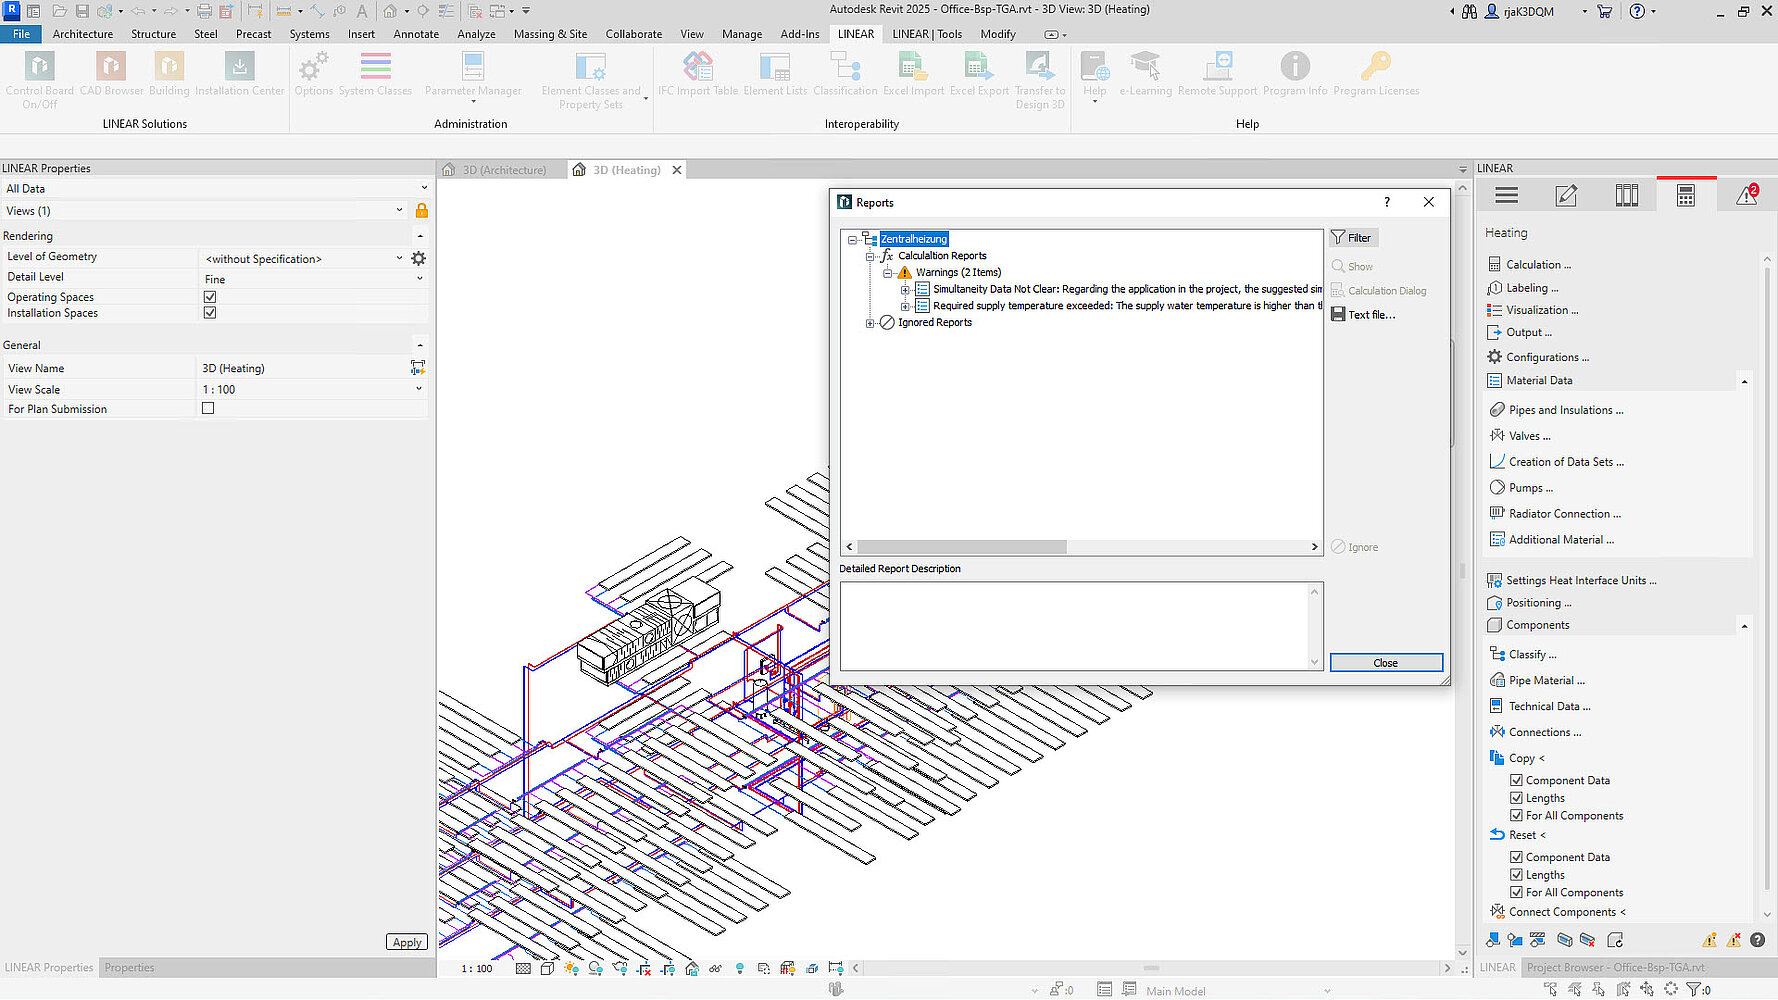The height and width of the screenshot is (1000, 1778).
Task: Open the LINEAR panel hamburger menu tab
Action: (1506, 196)
